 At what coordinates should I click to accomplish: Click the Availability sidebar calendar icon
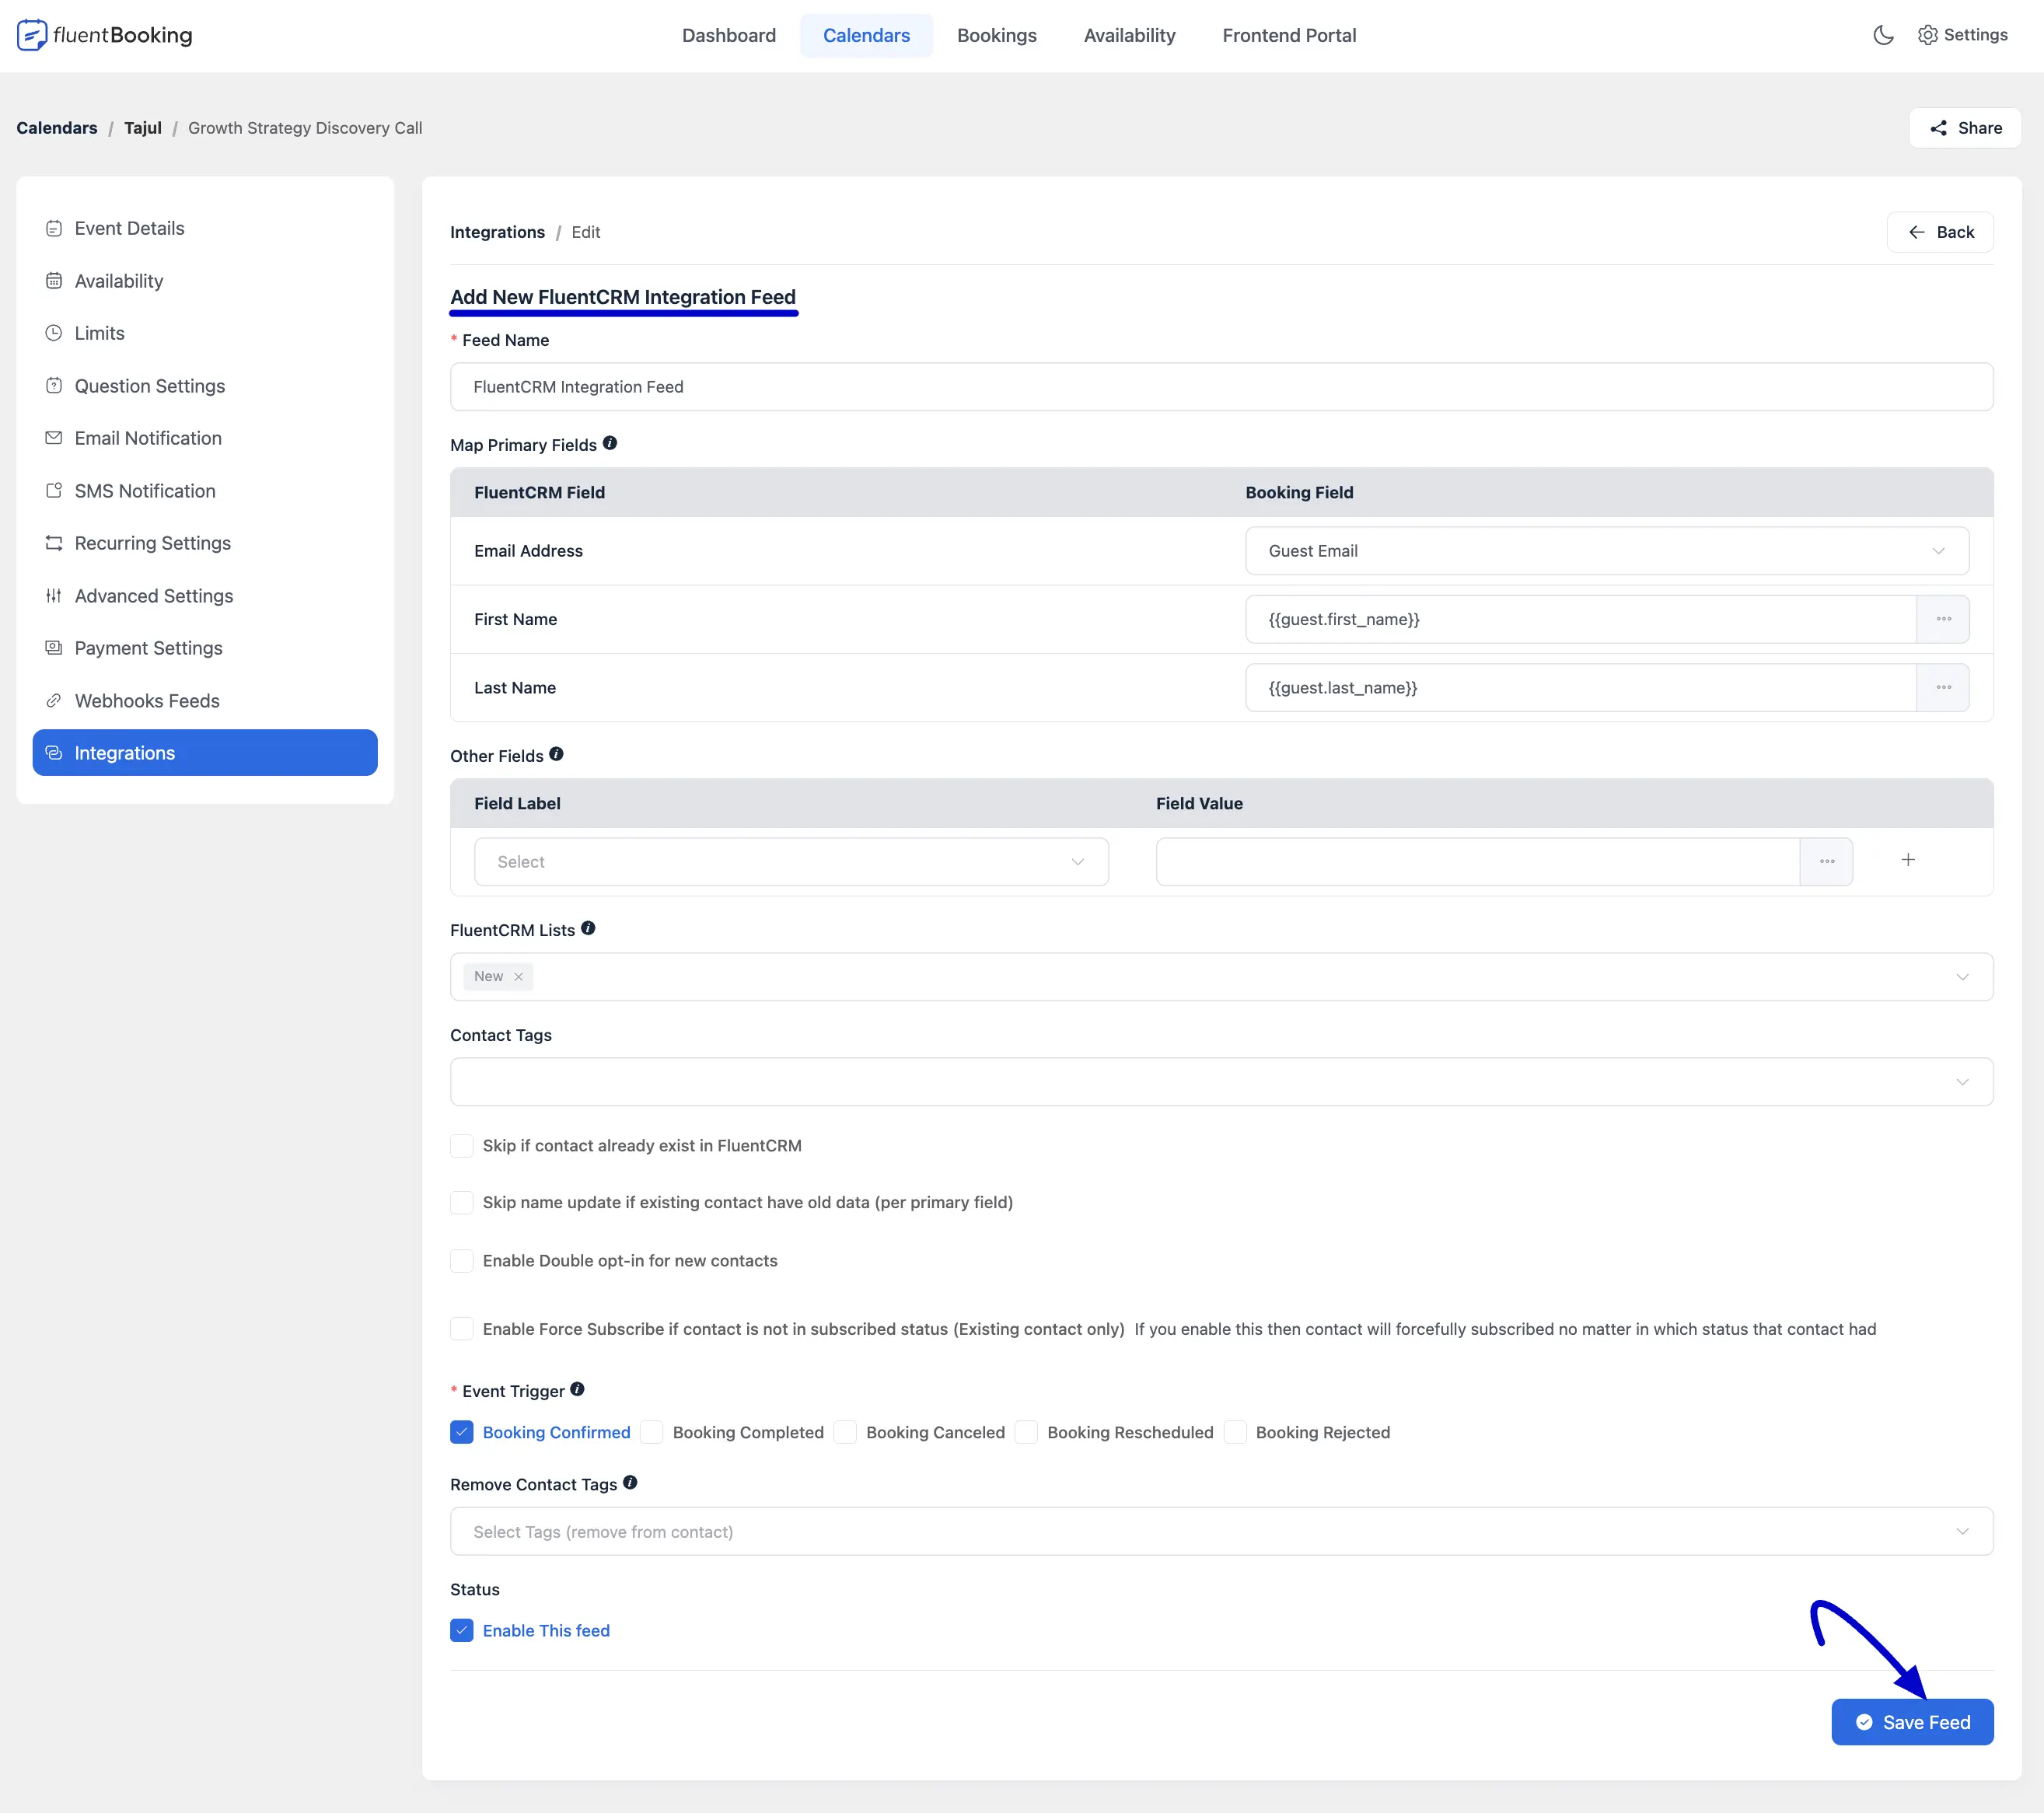(x=54, y=281)
